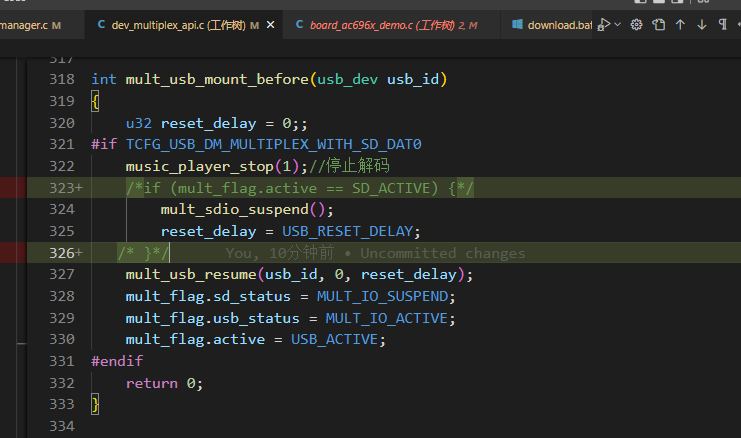Go to next change with down arrow

[702, 24]
